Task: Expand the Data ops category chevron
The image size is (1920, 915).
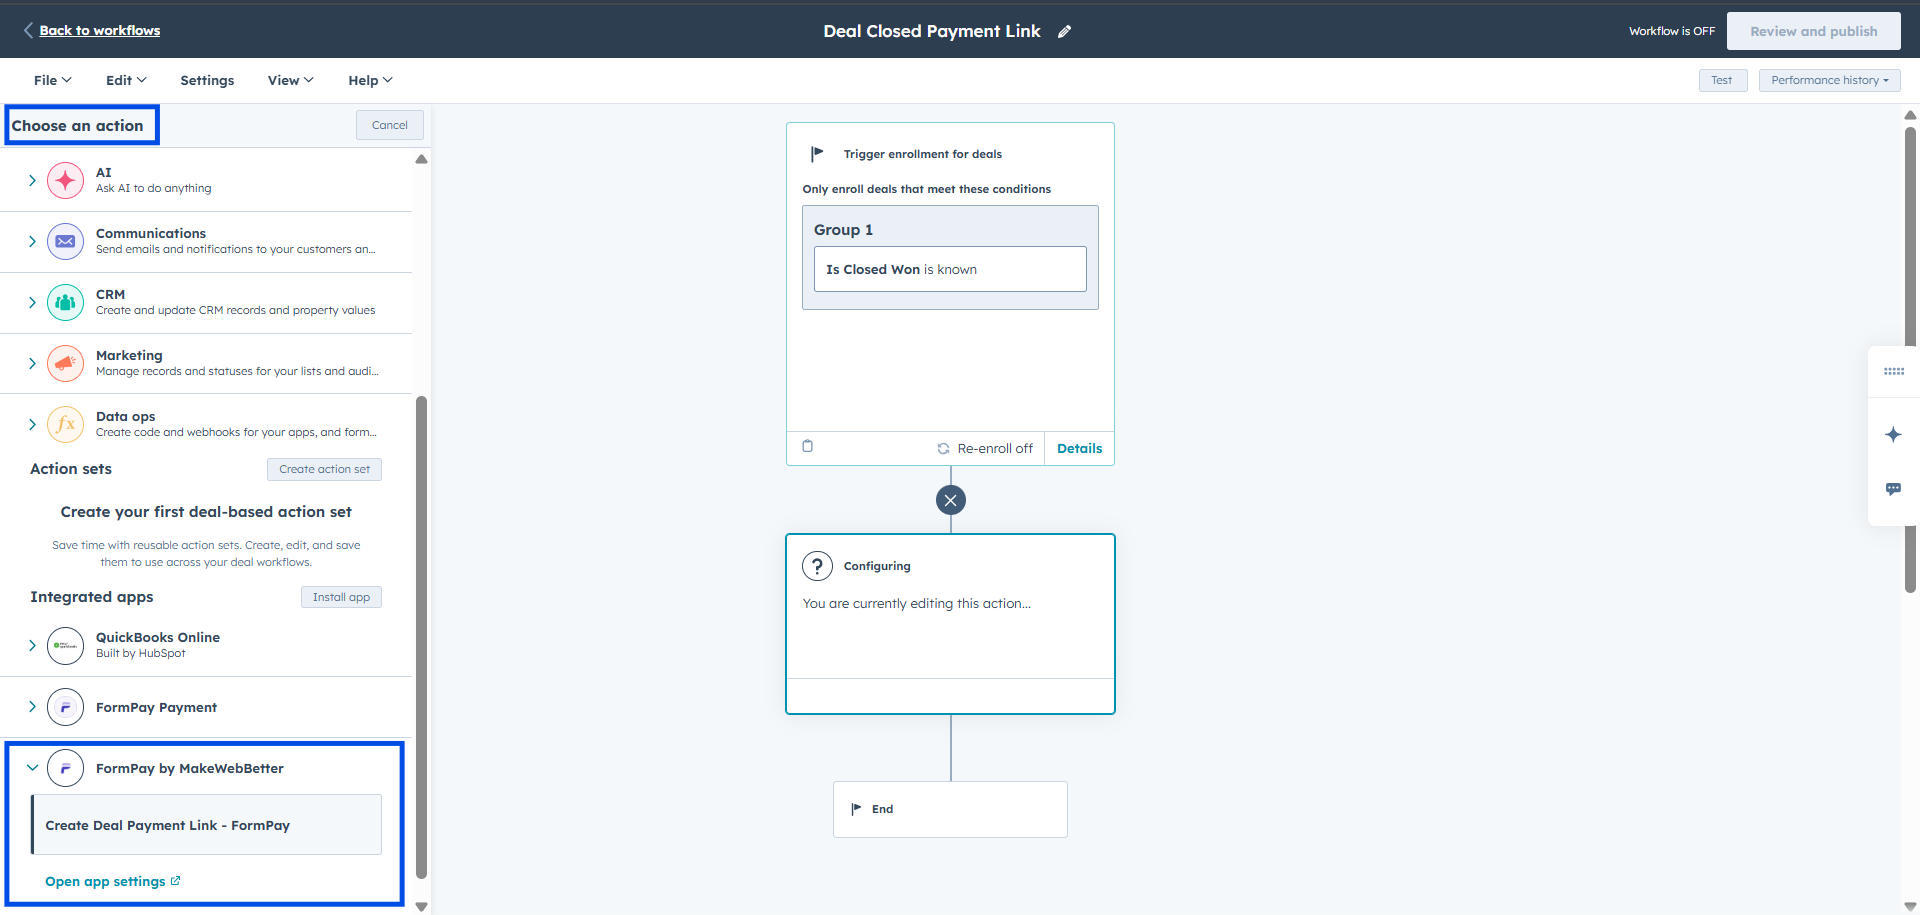Action: (x=32, y=424)
